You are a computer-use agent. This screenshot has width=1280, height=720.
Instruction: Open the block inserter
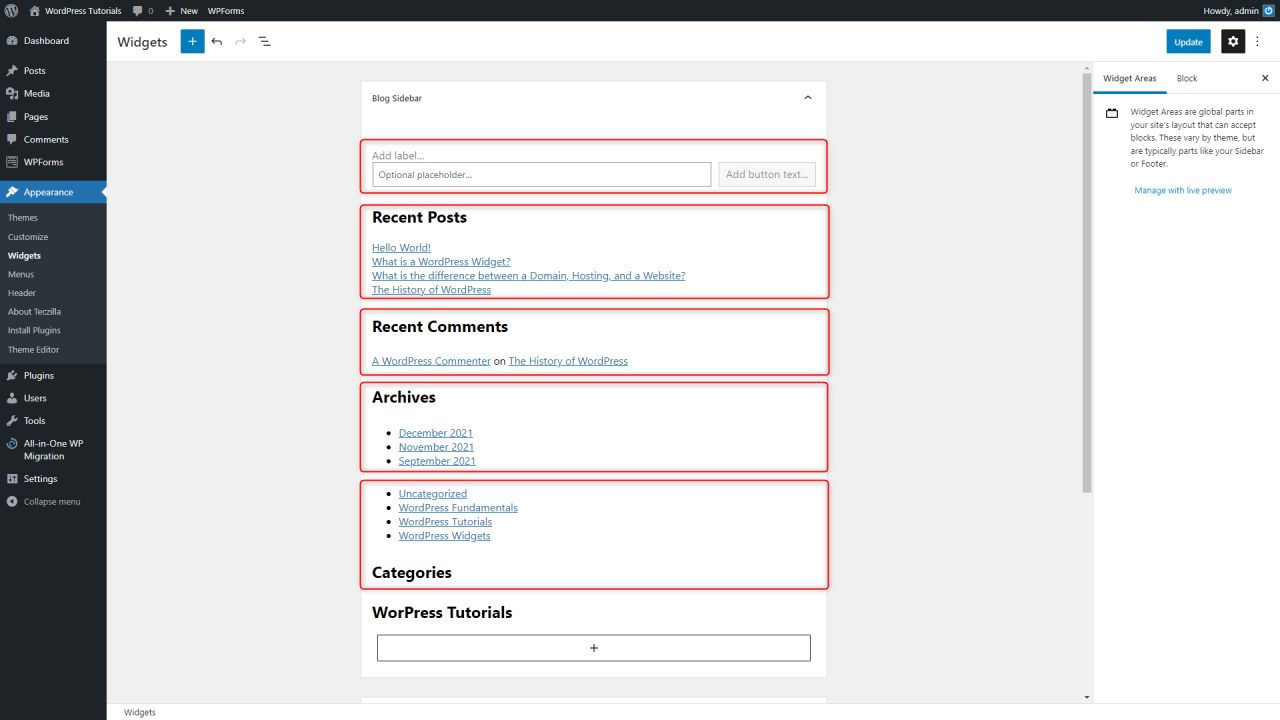coord(192,41)
